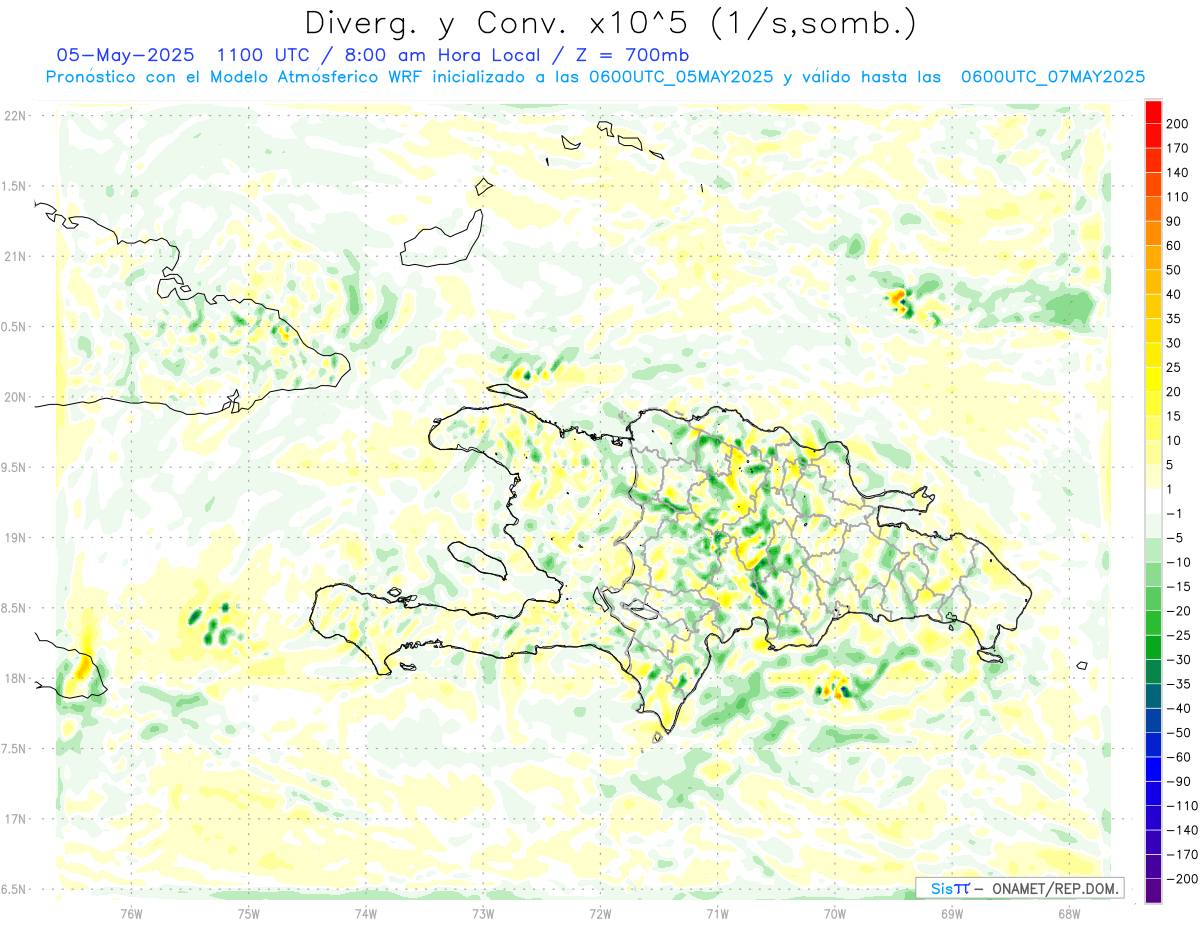Click the '71W' longitude label
This screenshot has height=927, width=1200.
pyautogui.click(x=717, y=913)
